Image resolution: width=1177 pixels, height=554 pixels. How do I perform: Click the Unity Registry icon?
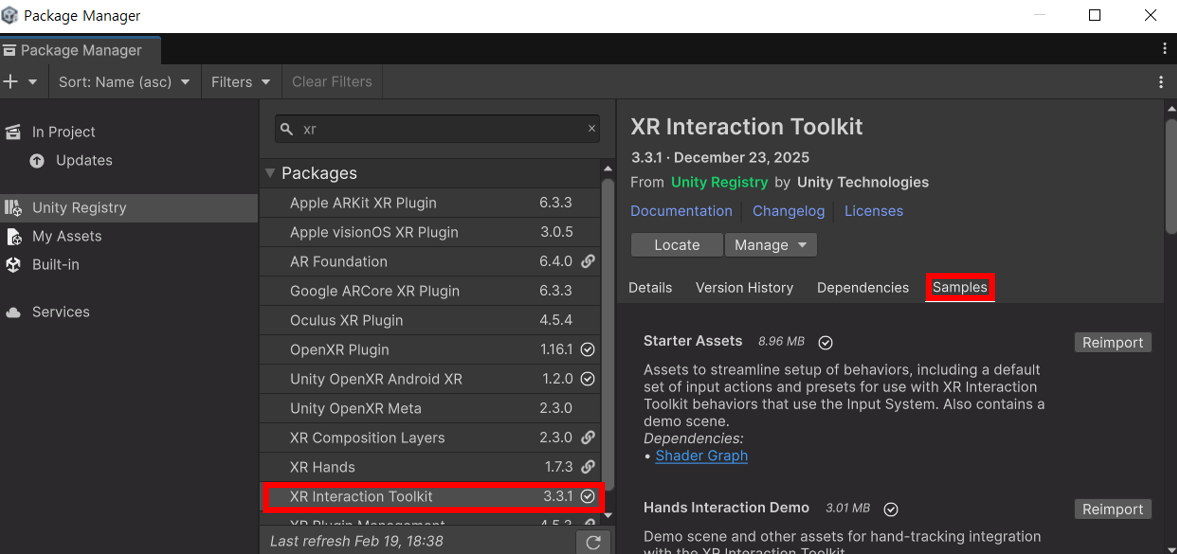point(13,208)
